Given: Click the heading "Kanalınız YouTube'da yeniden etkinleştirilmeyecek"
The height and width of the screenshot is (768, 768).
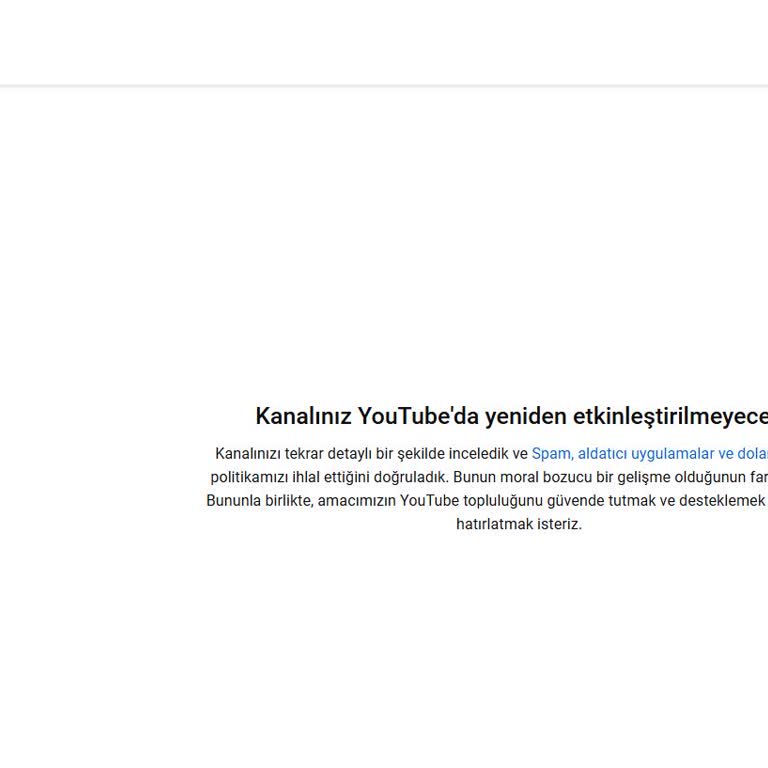Looking at the screenshot, I should tap(511, 416).
